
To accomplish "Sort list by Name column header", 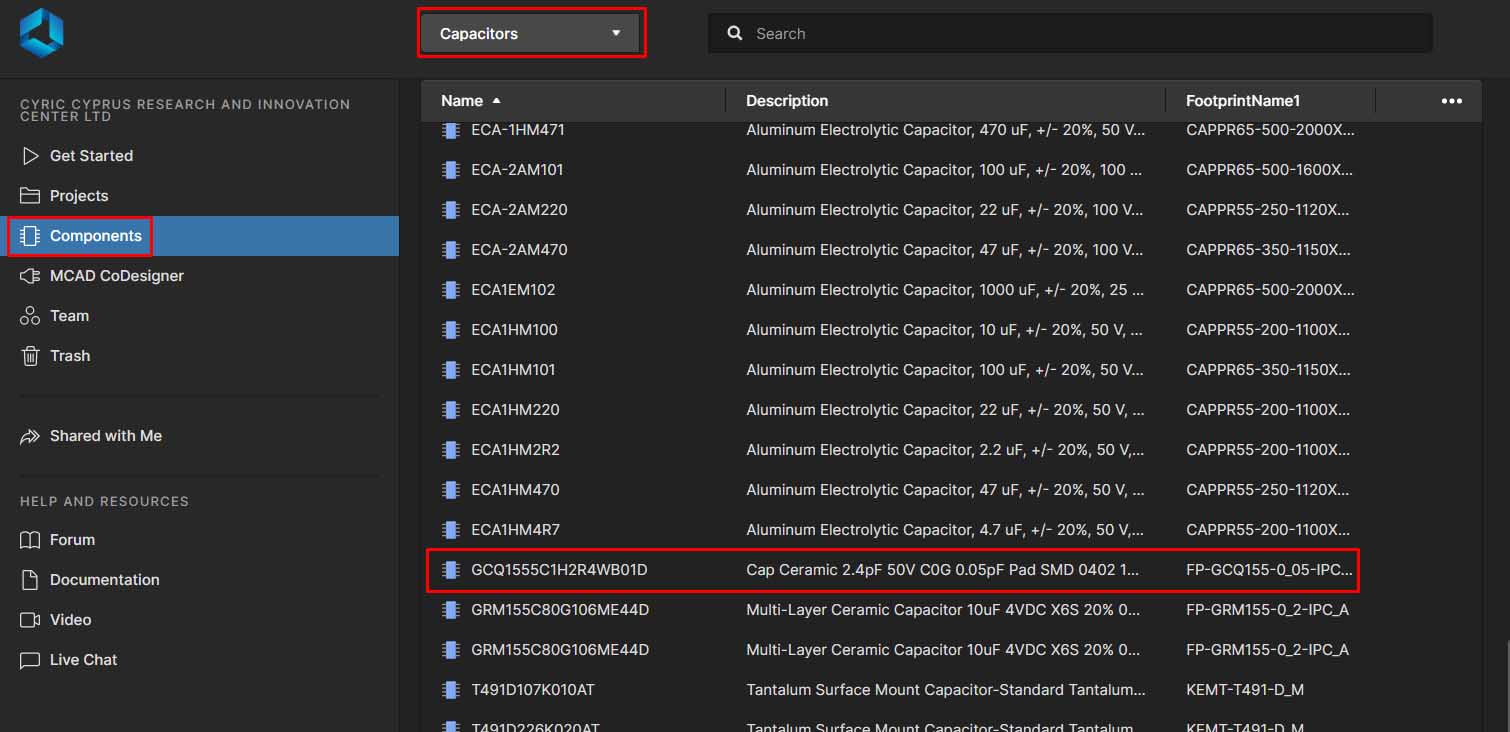I will [x=462, y=101].
